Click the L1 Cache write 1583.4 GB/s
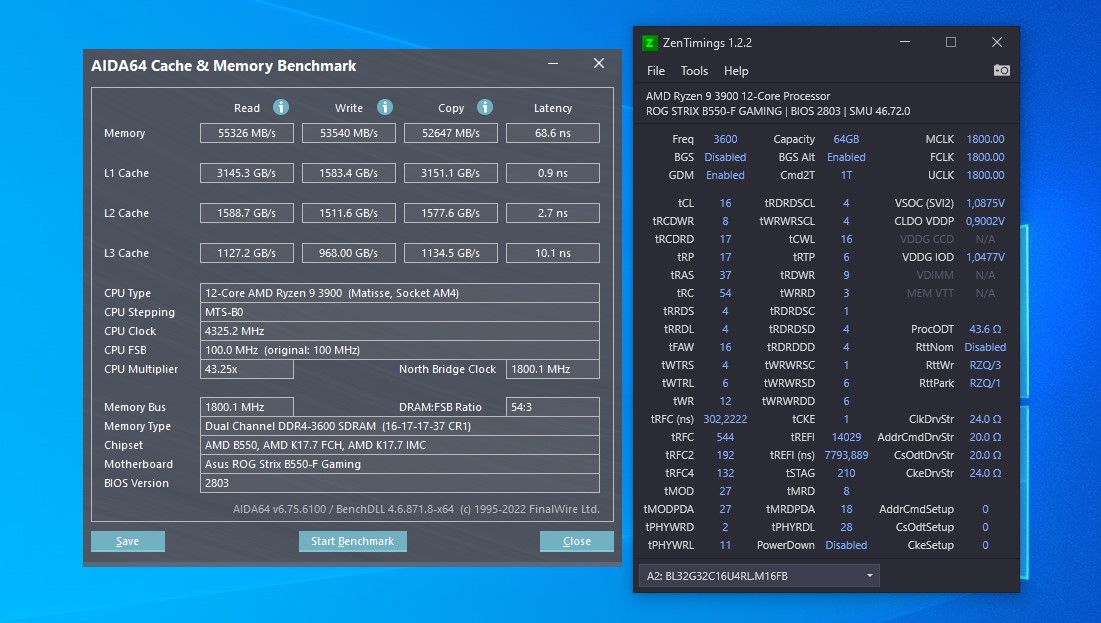The width and height of the screenshot is (1101, 623). coord(349,173)
